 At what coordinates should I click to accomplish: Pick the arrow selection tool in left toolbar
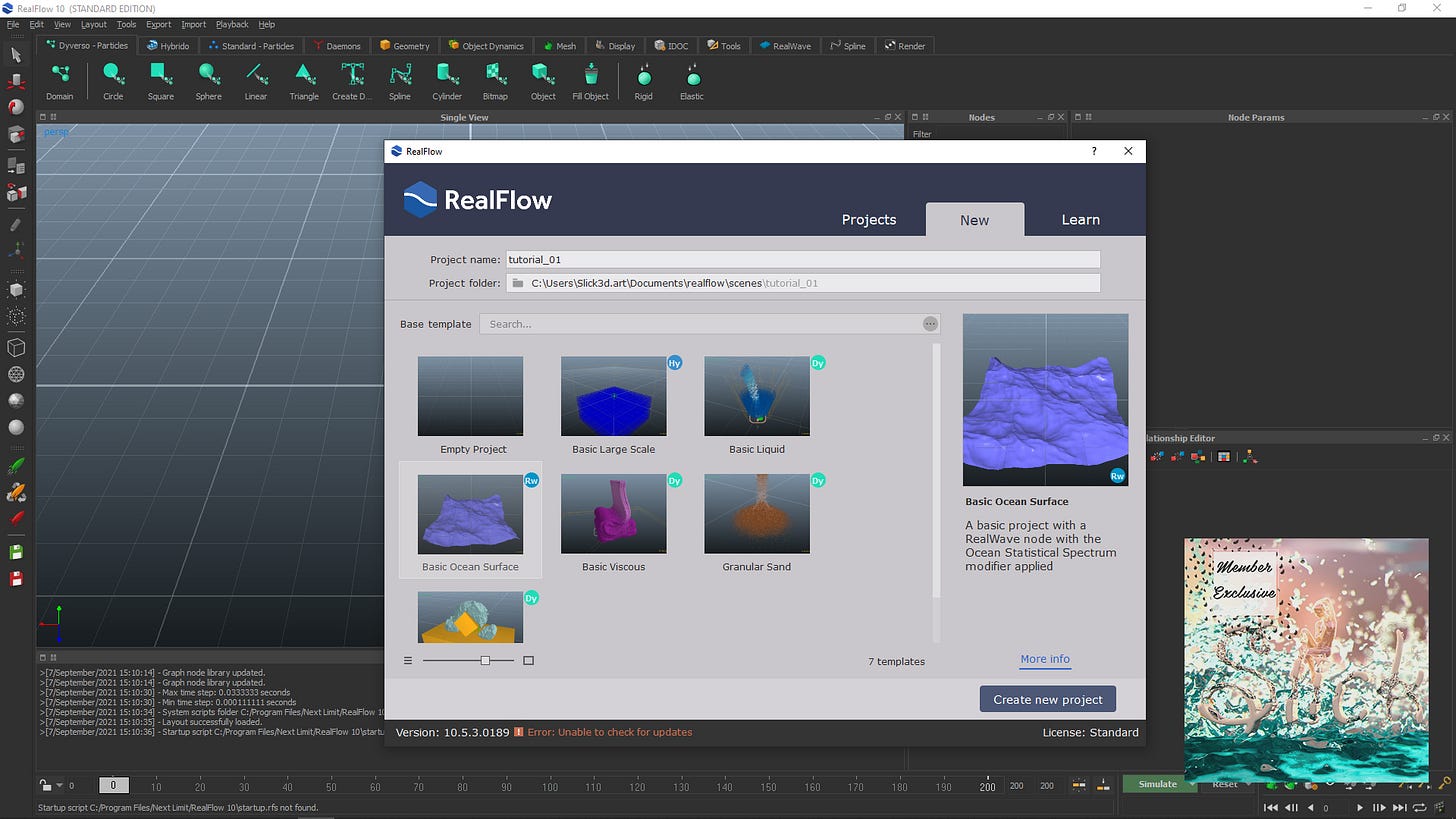pos(16,55)
